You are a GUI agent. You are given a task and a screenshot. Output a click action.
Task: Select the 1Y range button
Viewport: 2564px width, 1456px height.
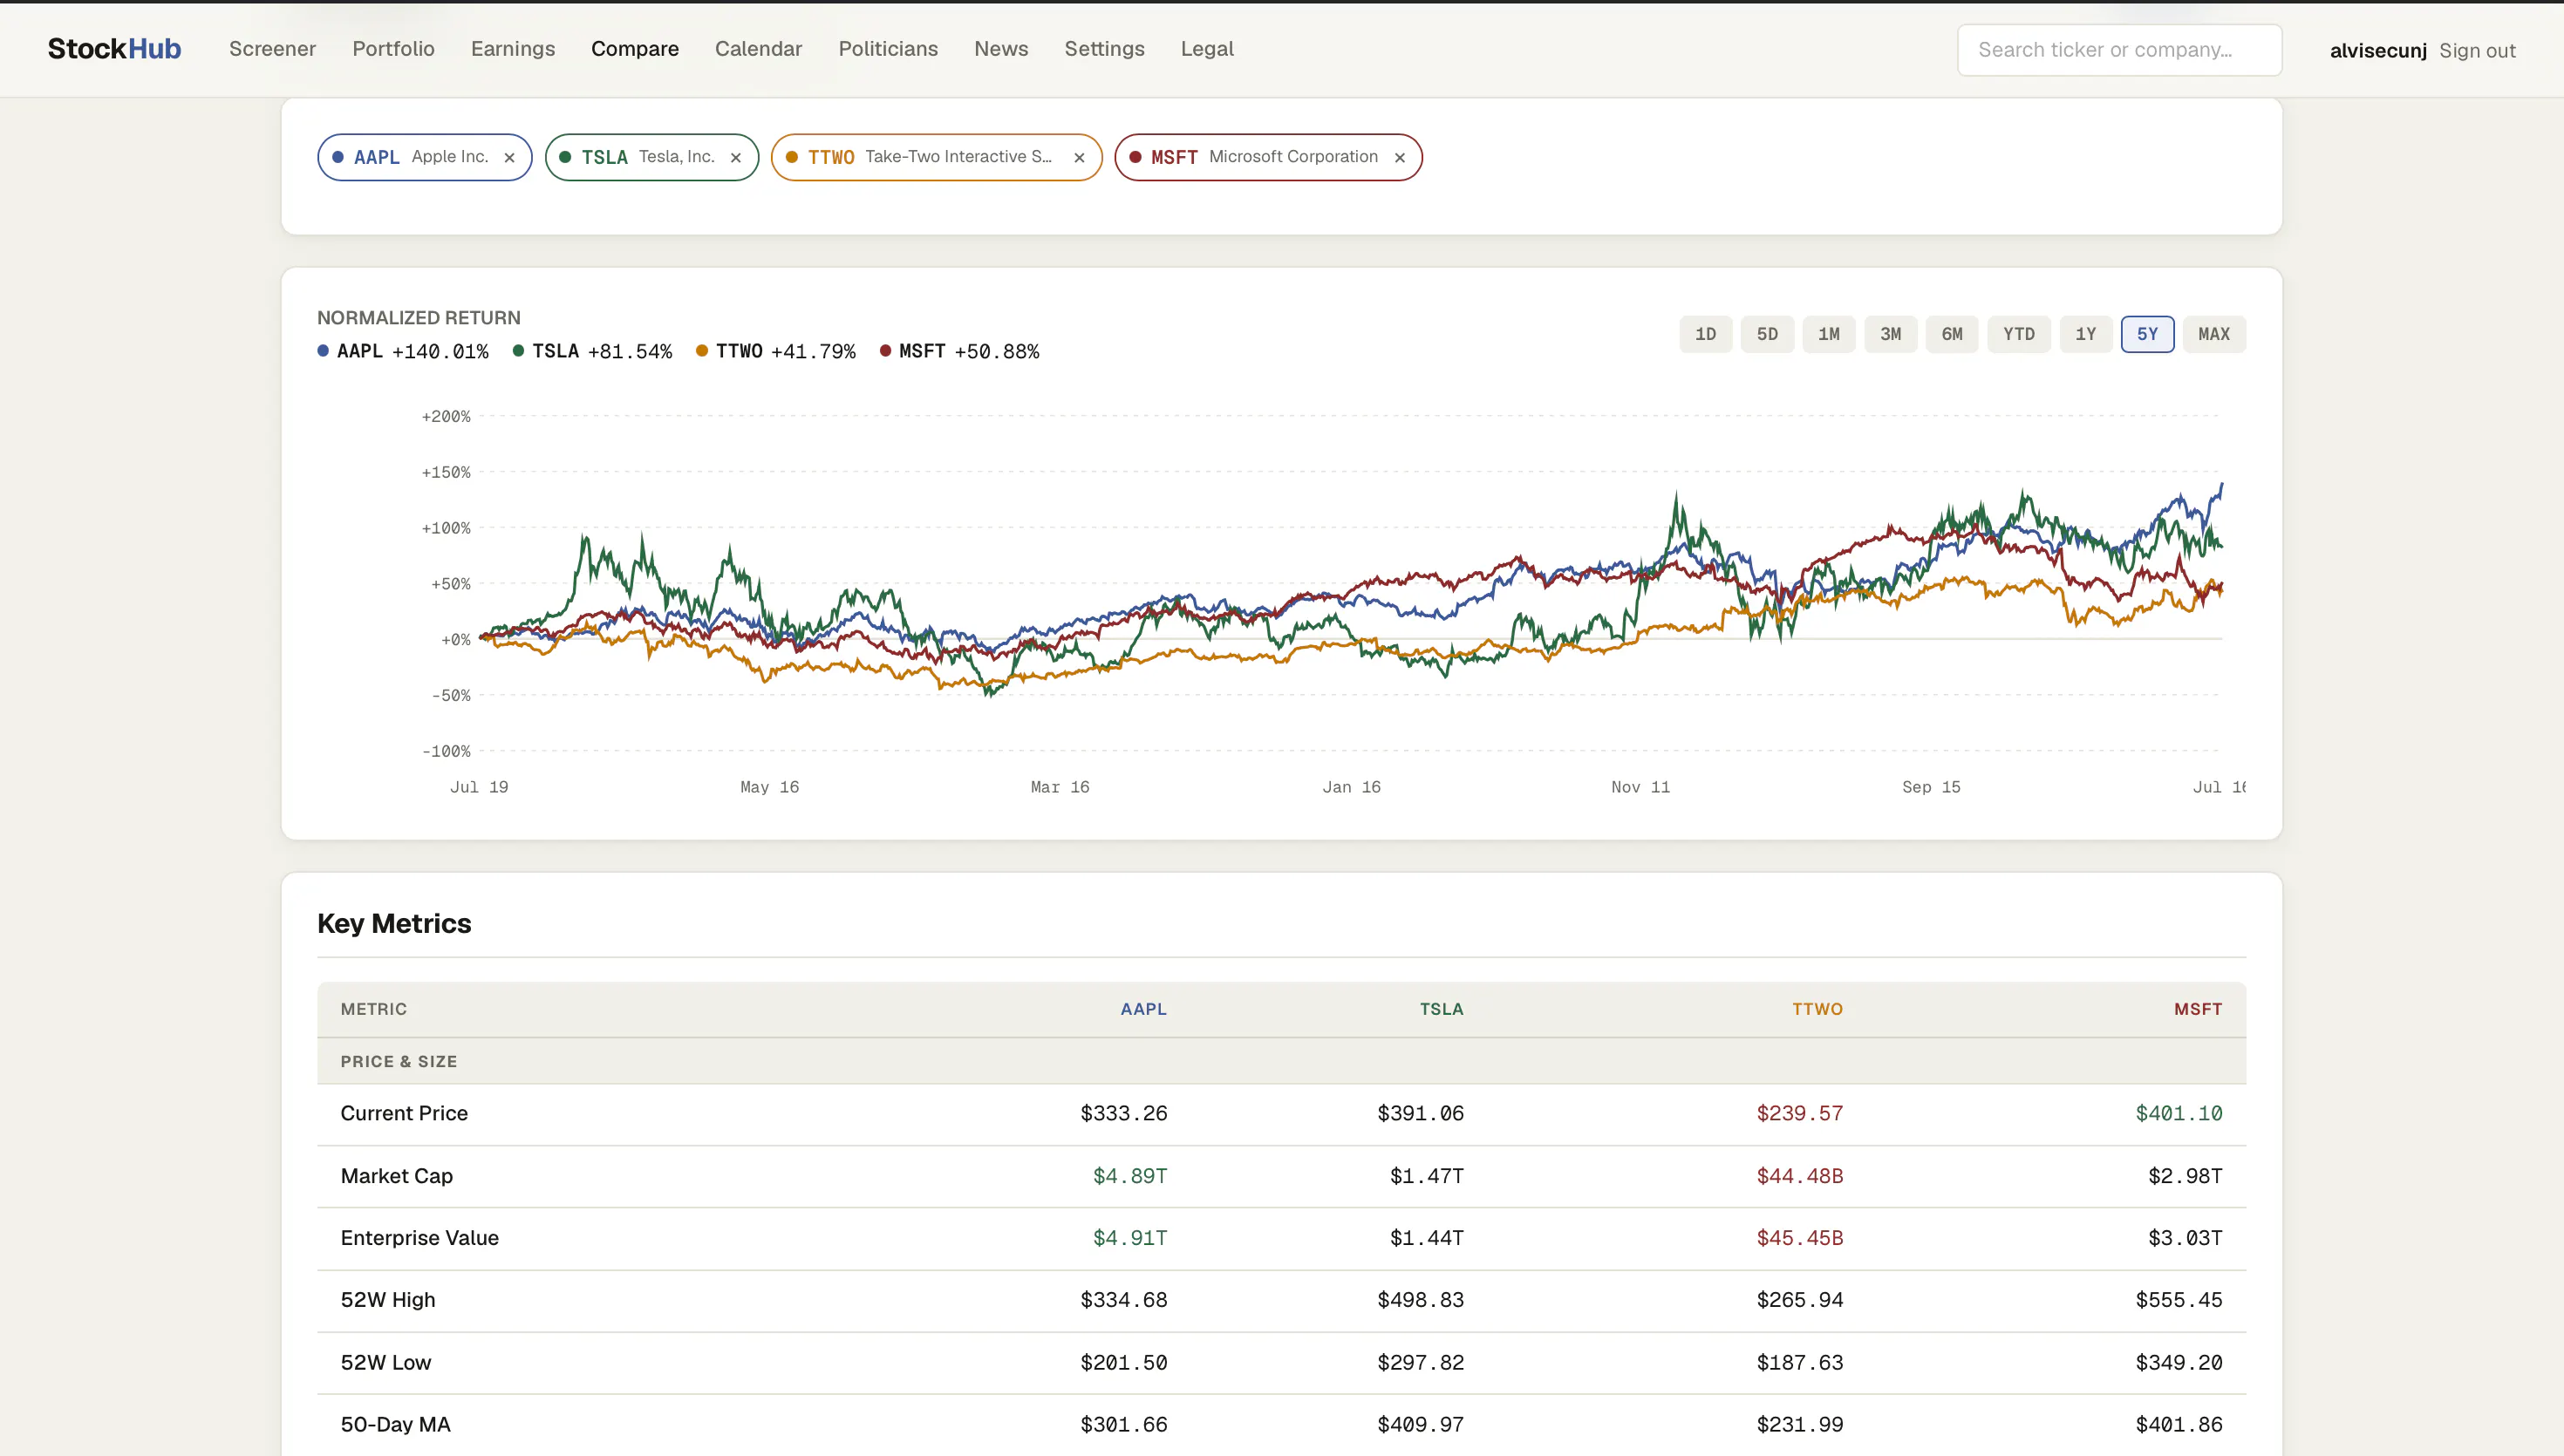tap(2086, 334)
